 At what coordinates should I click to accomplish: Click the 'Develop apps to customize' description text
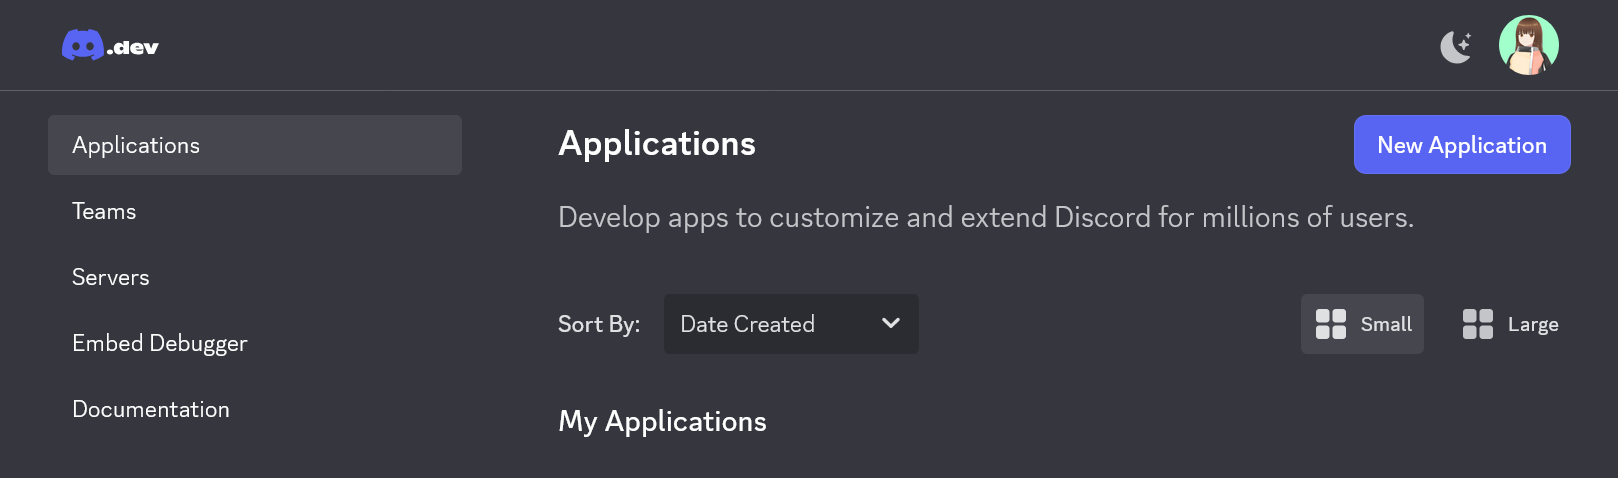click(x=986, y=218)
